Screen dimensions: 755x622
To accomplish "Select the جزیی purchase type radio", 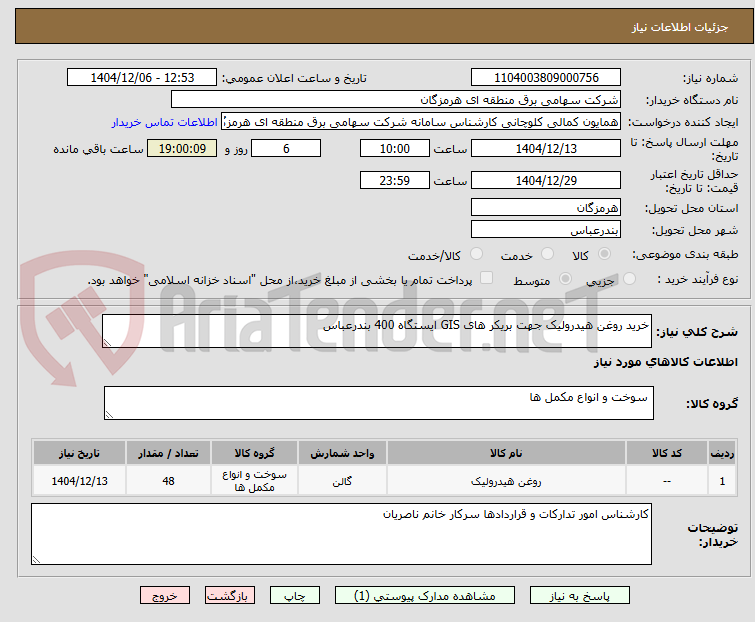I will [x=629, y=279].
